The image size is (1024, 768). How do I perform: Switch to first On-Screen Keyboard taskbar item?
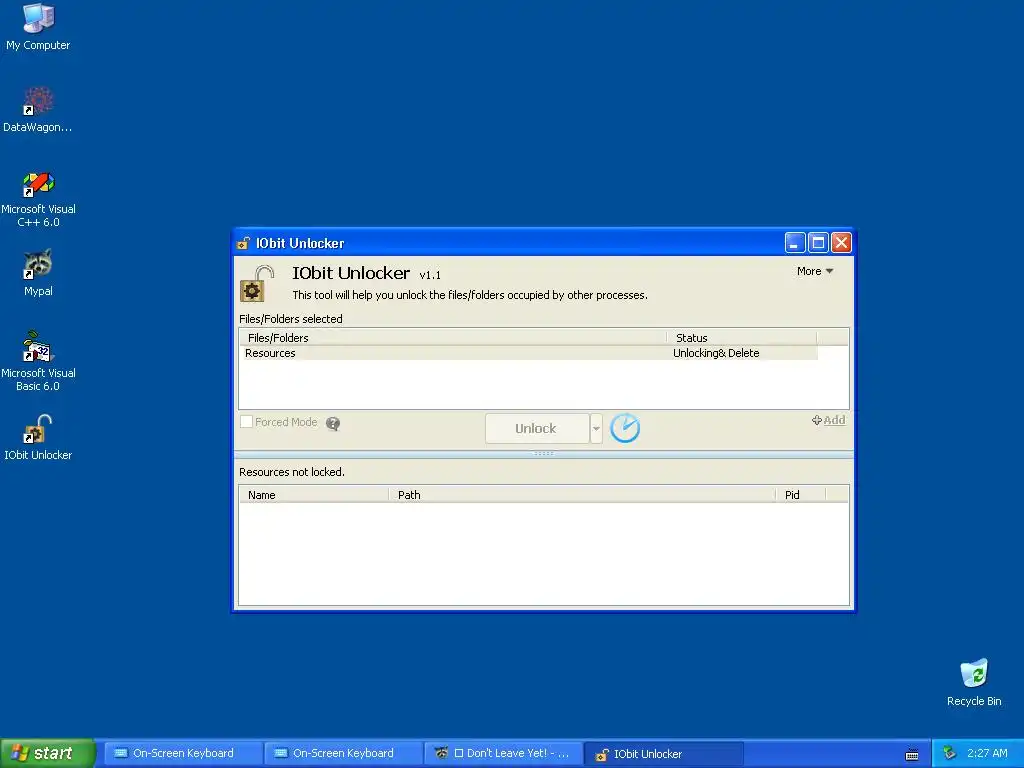(183, 753)
